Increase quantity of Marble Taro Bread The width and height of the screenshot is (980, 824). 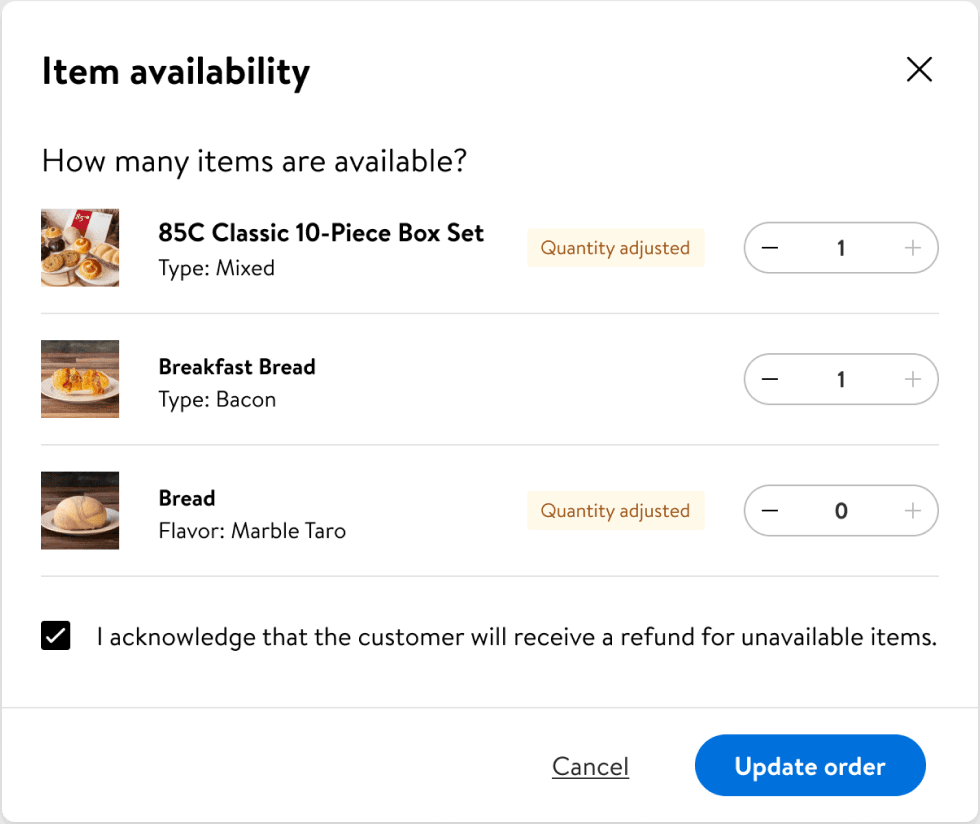[x=912, y=511]
